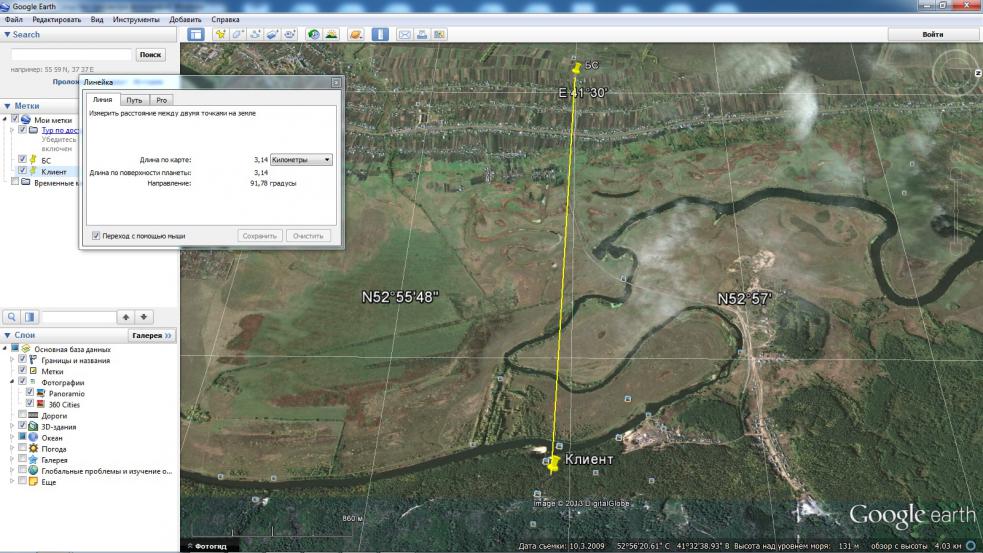The height and width of the screenshot is (553, 983).
Task: Toggle the sidebar panel toolbar icon
Action: [196, 34]
